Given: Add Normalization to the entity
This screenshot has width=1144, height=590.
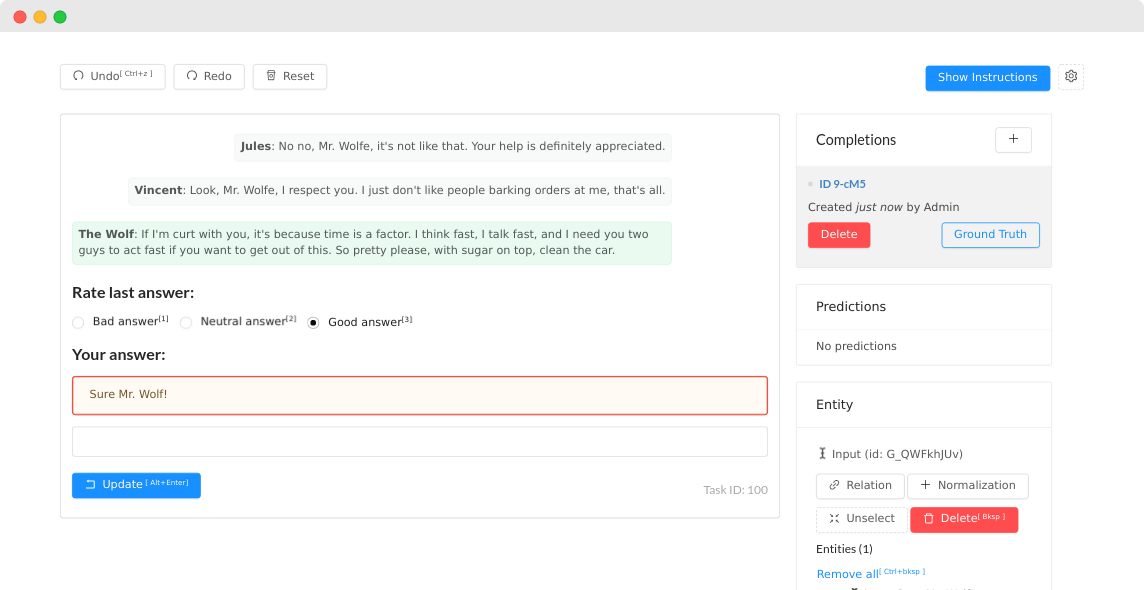Looking at the screenshot, I should [x=967, y=486].
